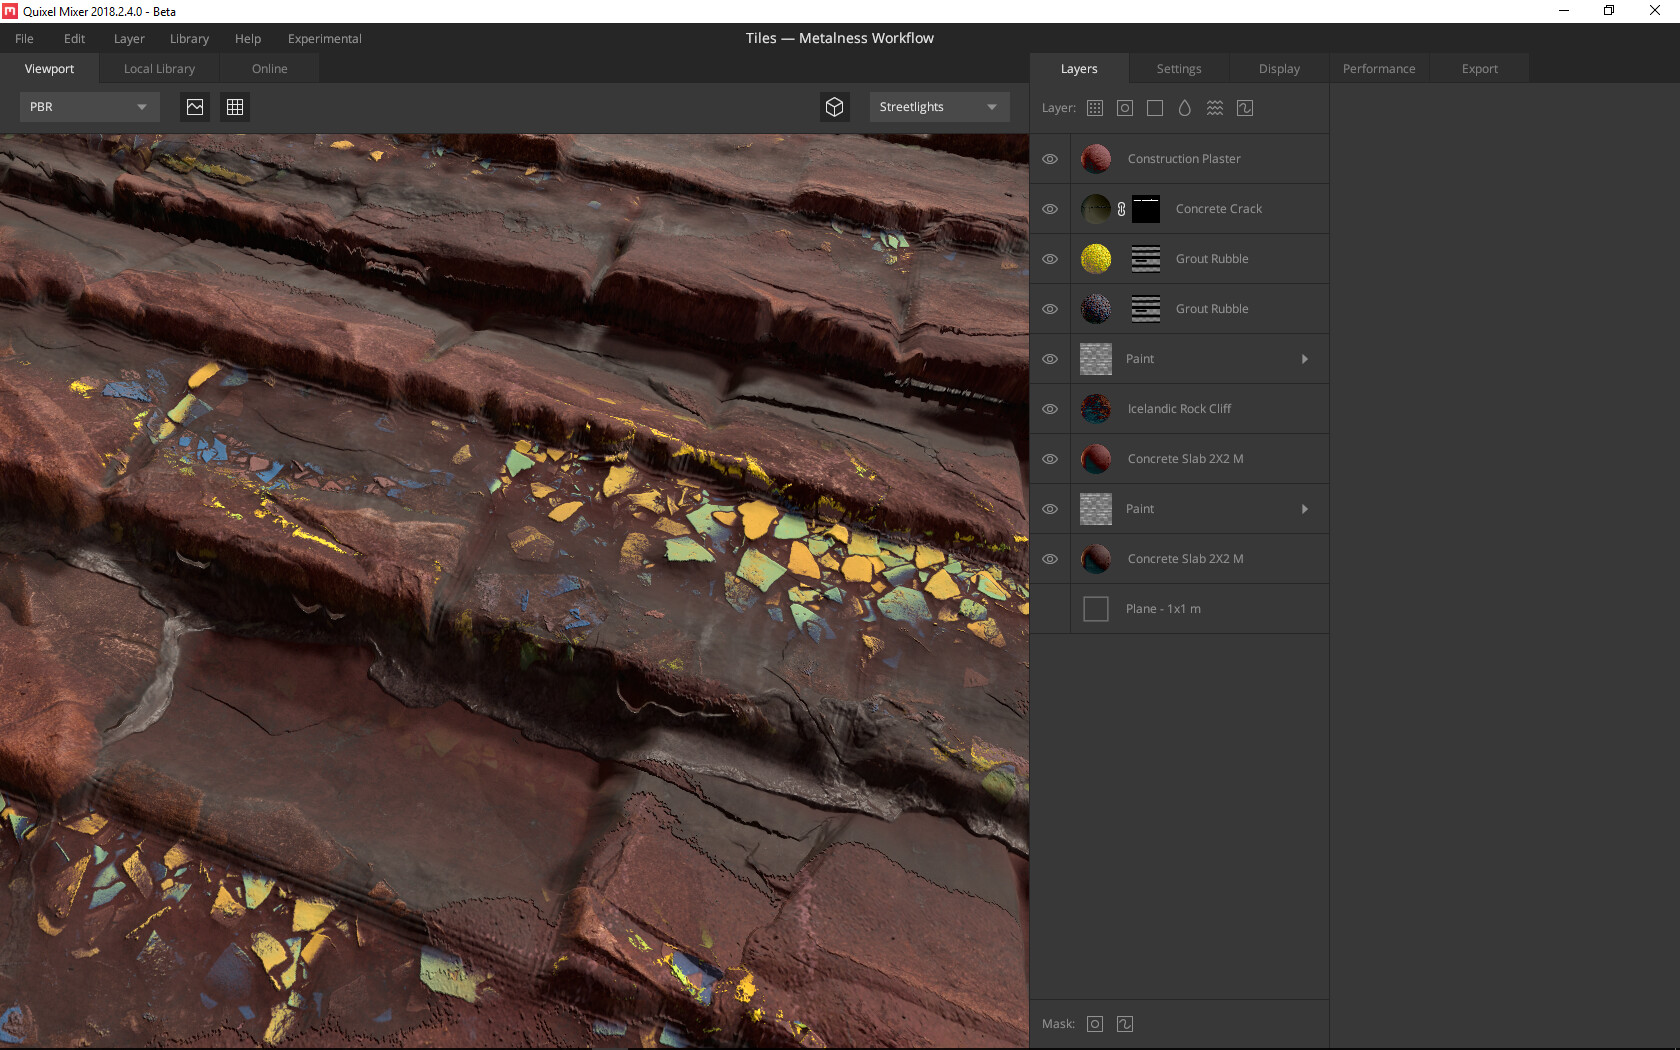
Task: Add a new Surface layer
Action: [1095, 108]
